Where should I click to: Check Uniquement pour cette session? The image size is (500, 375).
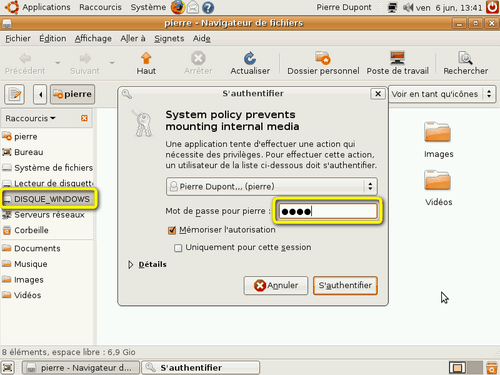coord(178,248)
